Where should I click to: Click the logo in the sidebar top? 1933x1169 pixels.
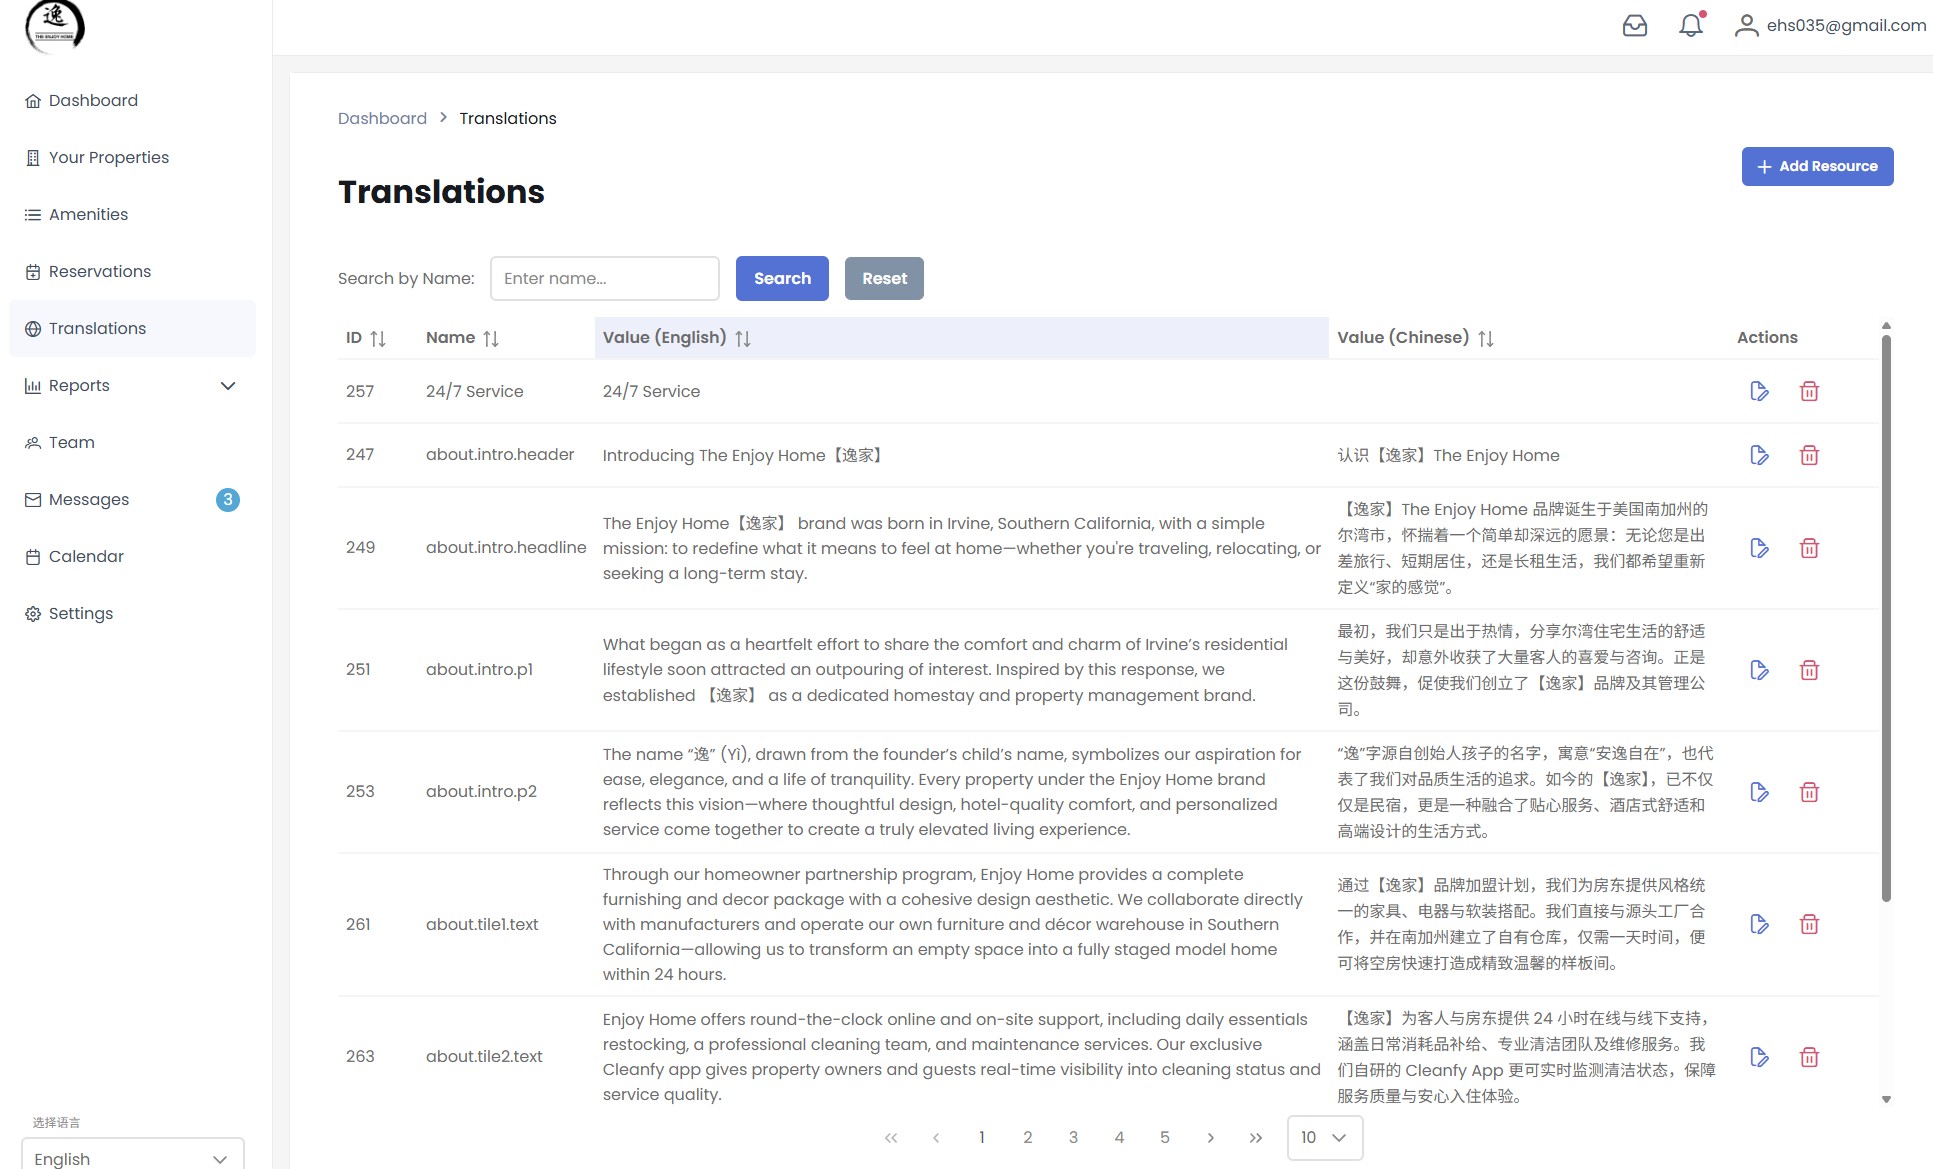[55, 25]
